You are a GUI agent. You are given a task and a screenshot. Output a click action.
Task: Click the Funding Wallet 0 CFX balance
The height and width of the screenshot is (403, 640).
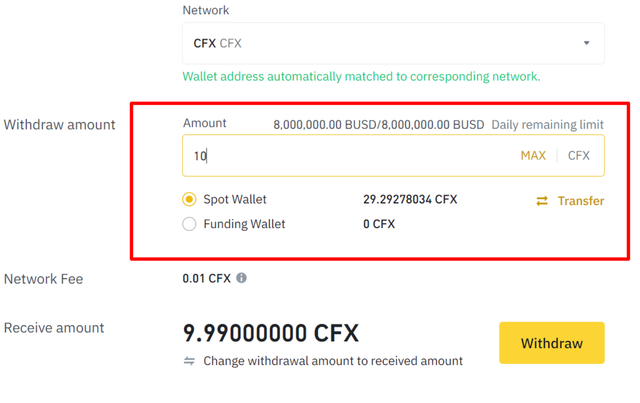(379, 224)
